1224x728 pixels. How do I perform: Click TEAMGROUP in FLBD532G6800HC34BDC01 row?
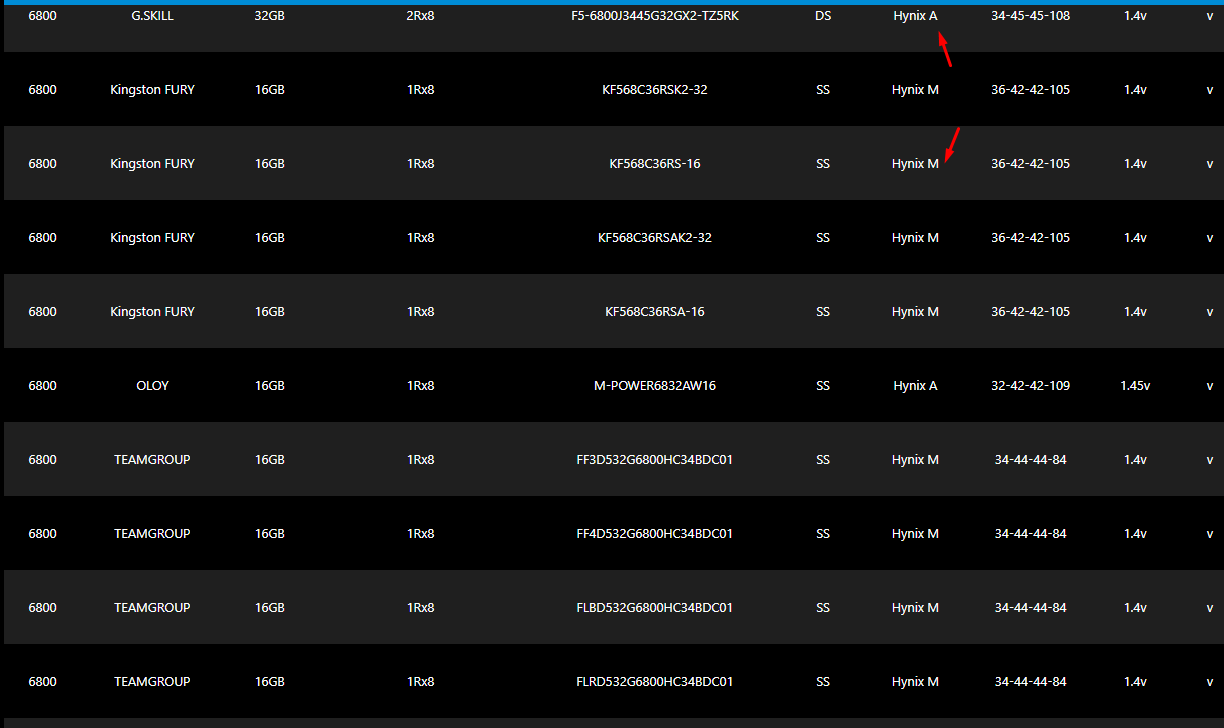tap(152, 608)
